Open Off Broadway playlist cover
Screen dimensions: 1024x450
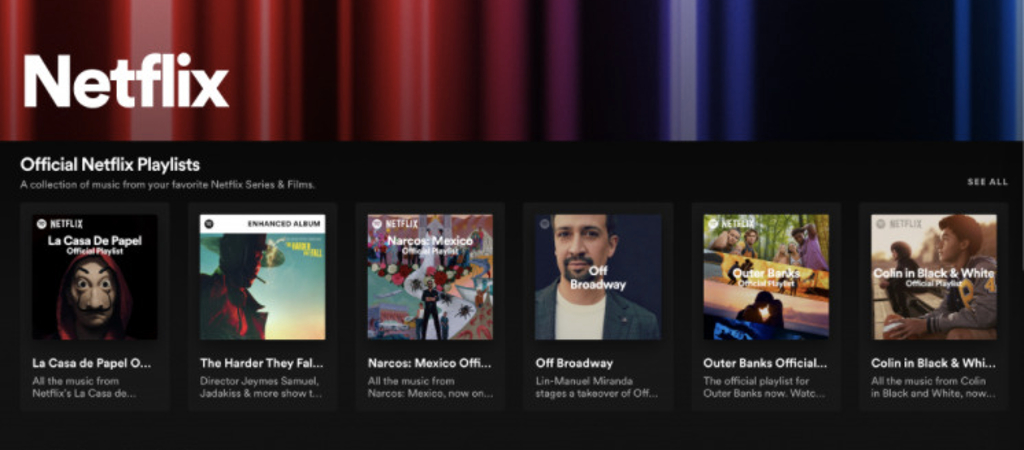point(598,277)
